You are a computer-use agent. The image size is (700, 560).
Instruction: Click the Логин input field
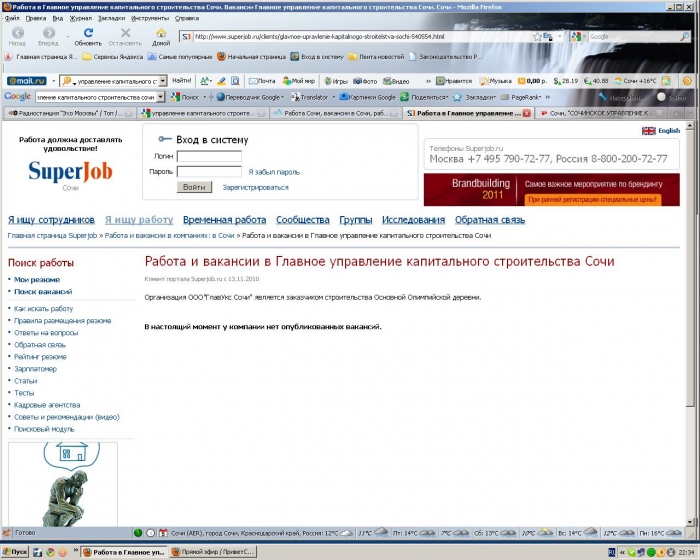point(209,156)
